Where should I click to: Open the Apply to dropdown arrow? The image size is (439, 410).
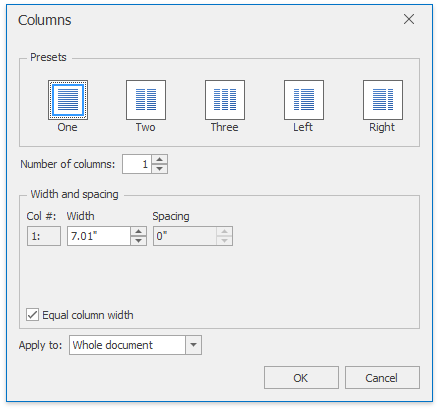194,345
